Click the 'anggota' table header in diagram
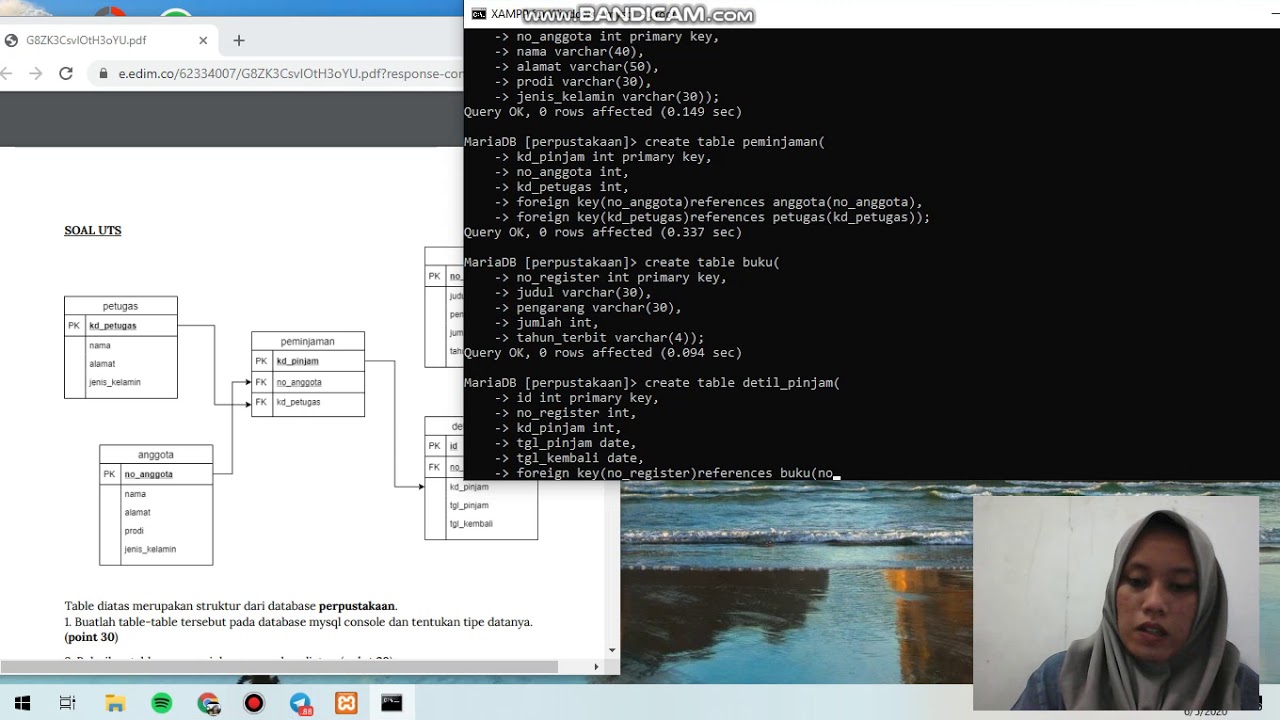 156,454
